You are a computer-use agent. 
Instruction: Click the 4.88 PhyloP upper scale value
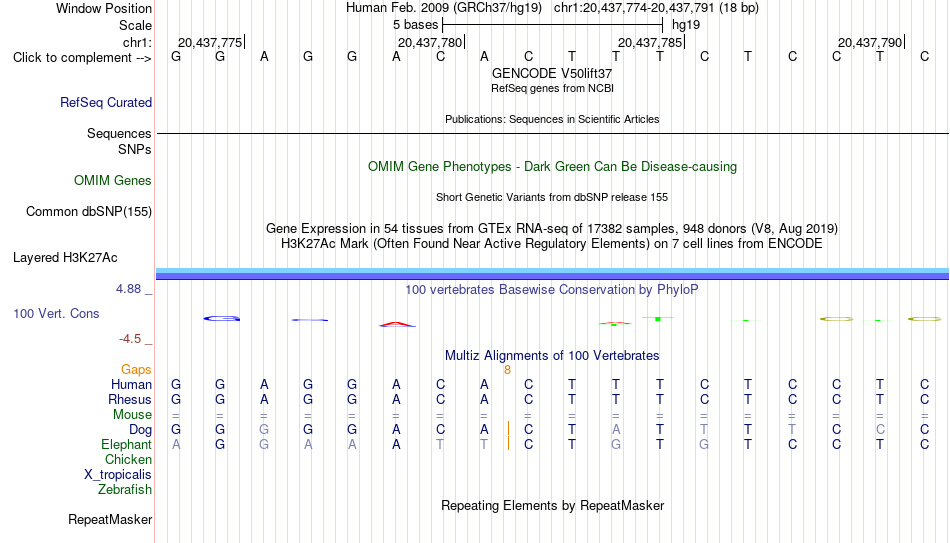click(128, 289)
